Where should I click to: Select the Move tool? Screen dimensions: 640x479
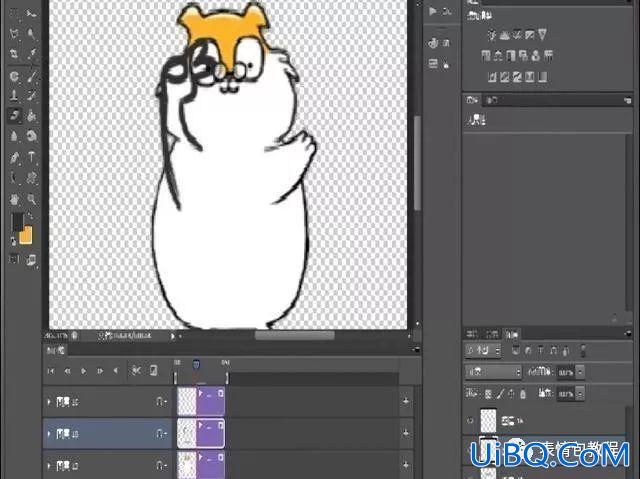coord(31,13)
